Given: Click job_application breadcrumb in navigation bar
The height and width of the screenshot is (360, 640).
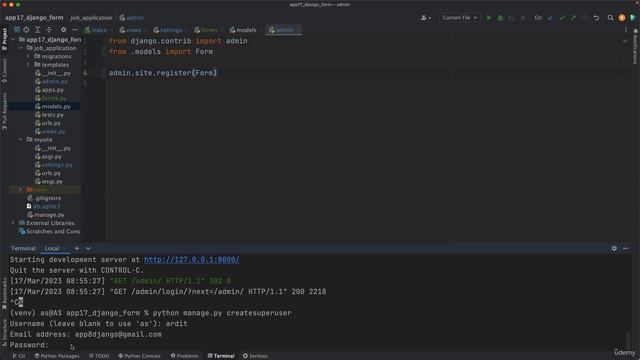Looking at the screenshot, I should 91,18.
